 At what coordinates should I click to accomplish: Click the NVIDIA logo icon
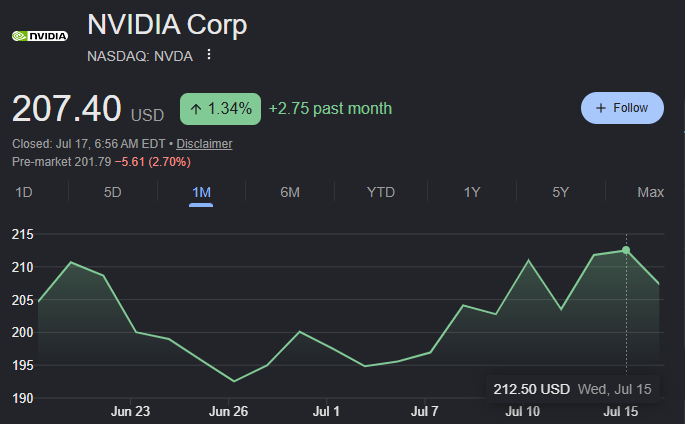pyautogui.click(x=40, y=36)
